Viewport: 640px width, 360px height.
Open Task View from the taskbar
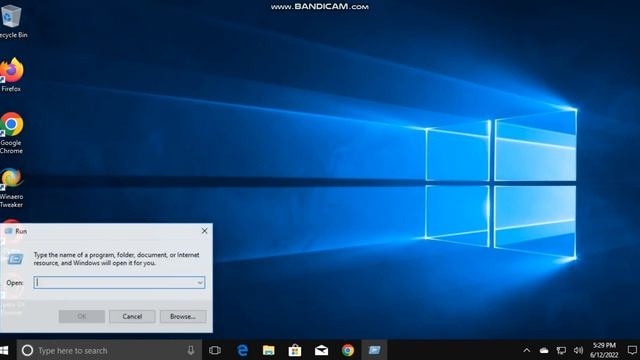point(215,350)
